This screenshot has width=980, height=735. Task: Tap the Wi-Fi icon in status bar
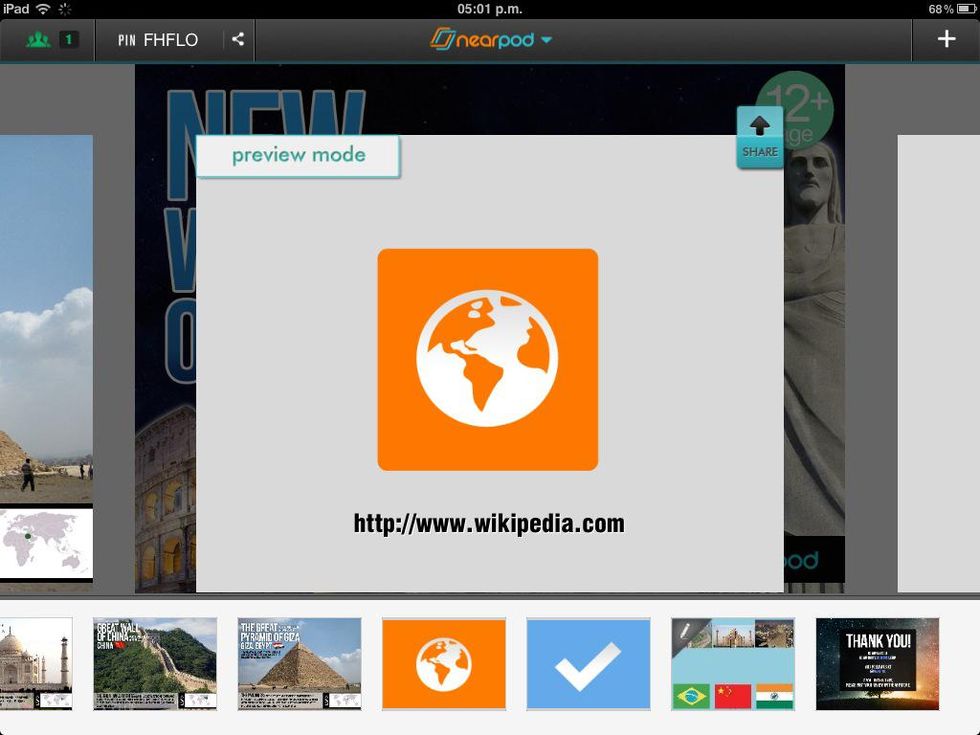[42, 9]
